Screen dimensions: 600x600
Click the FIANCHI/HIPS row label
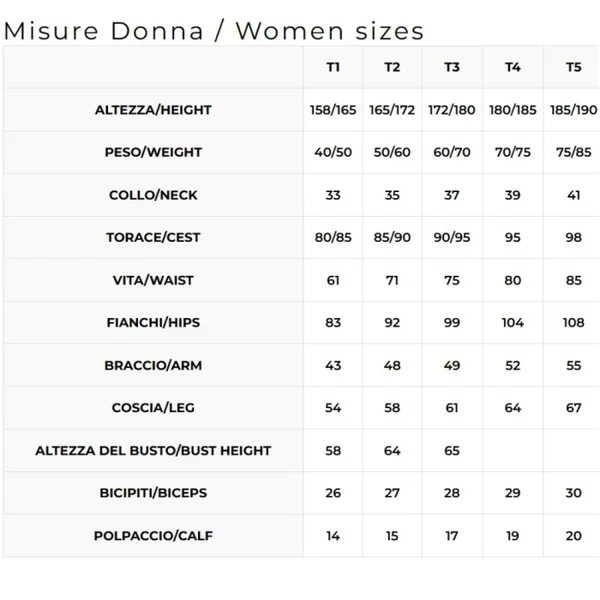(154, 323)
